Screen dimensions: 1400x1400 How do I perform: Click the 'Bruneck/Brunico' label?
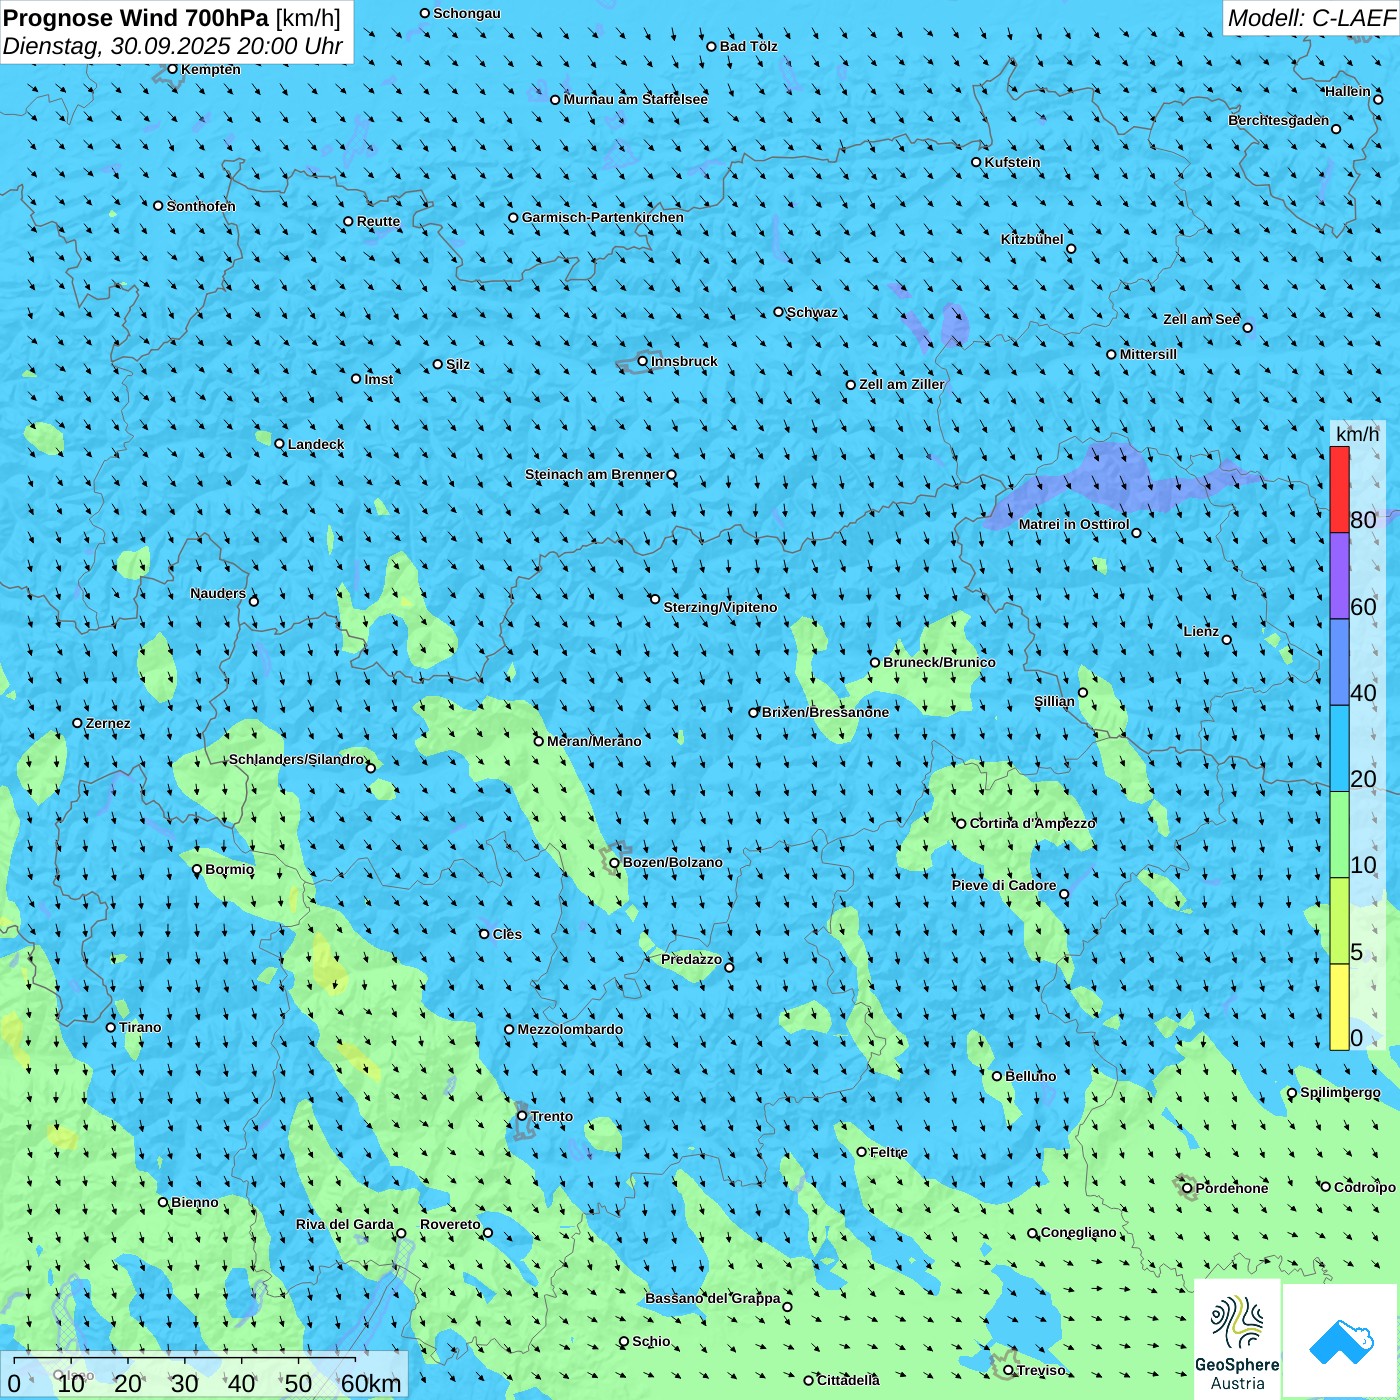click(939, 662)
